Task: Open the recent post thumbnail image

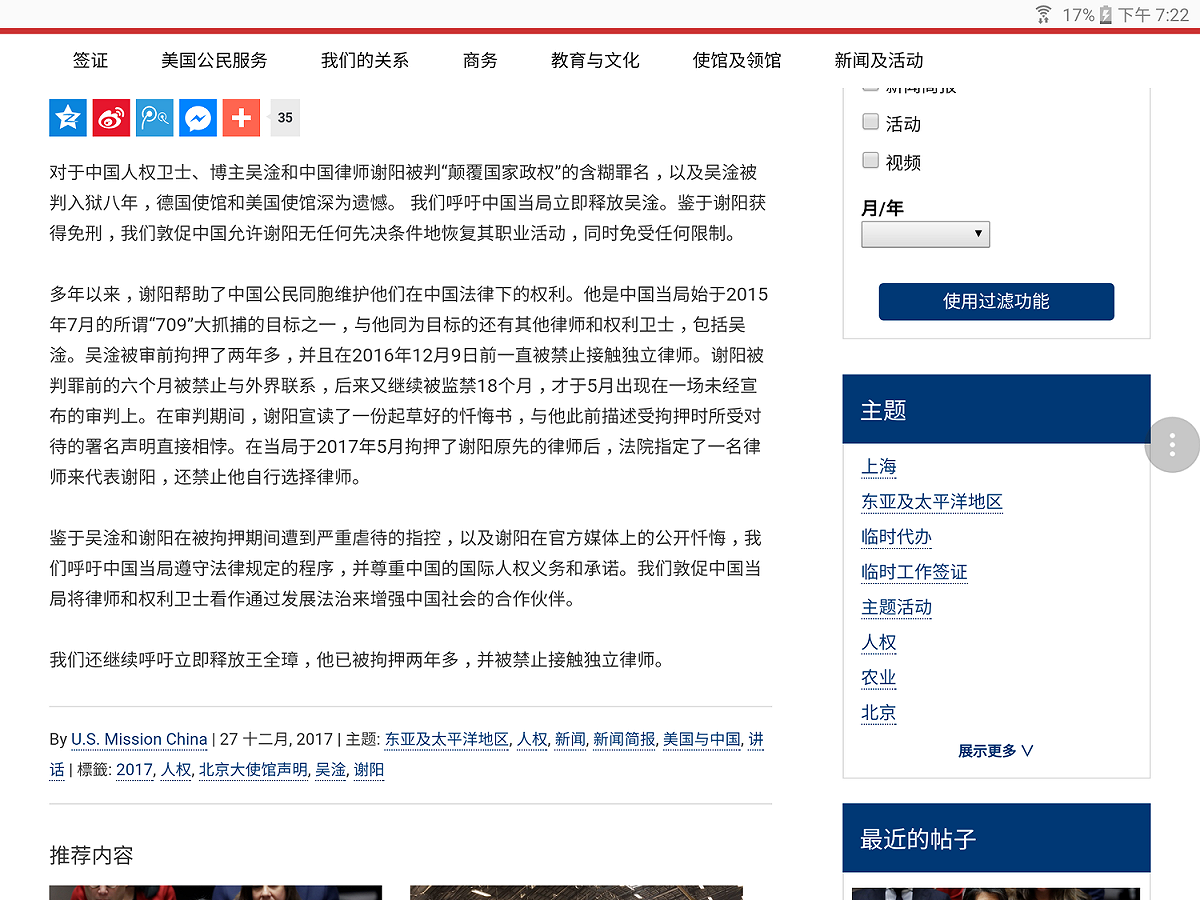Action: (996, 894)
